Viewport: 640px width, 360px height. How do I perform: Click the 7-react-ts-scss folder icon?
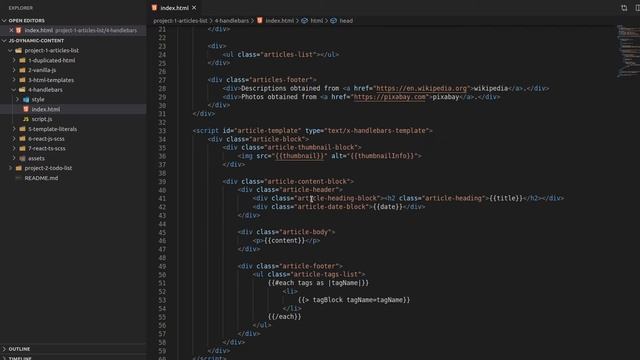tap(22, 149)
